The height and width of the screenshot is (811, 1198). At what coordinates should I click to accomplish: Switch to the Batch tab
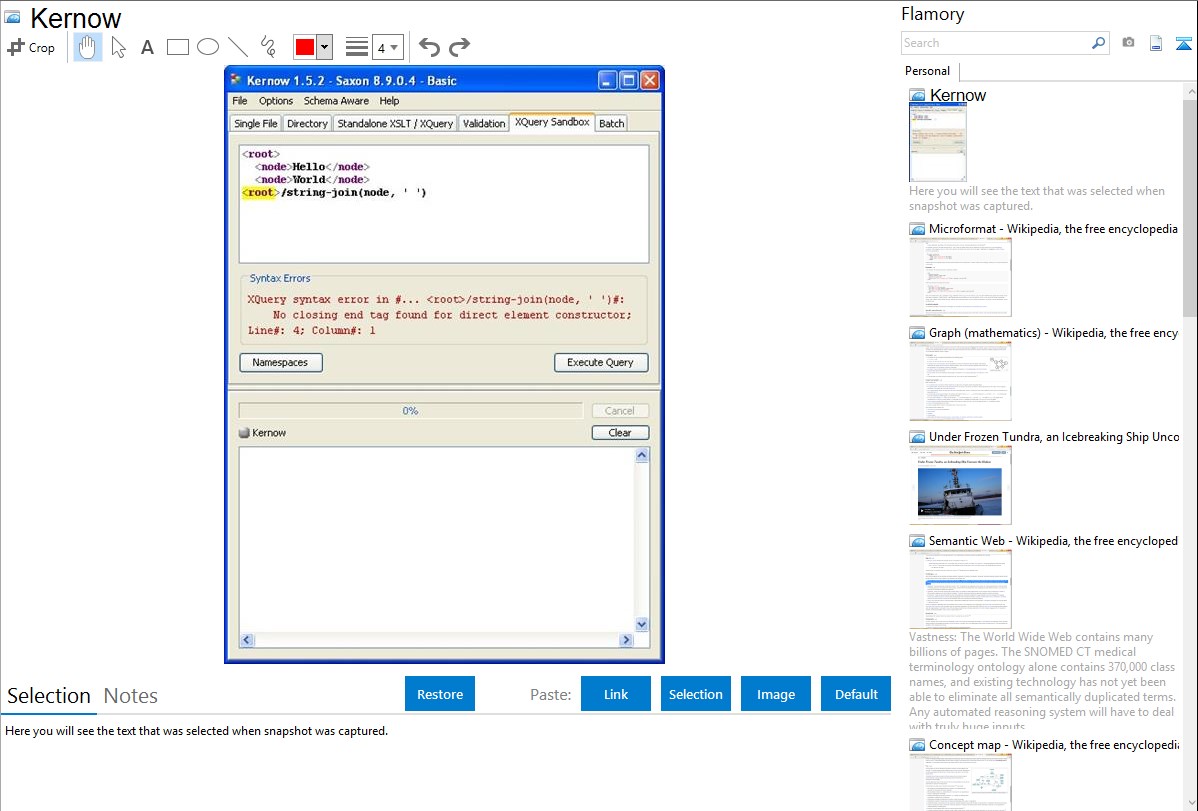611,123
